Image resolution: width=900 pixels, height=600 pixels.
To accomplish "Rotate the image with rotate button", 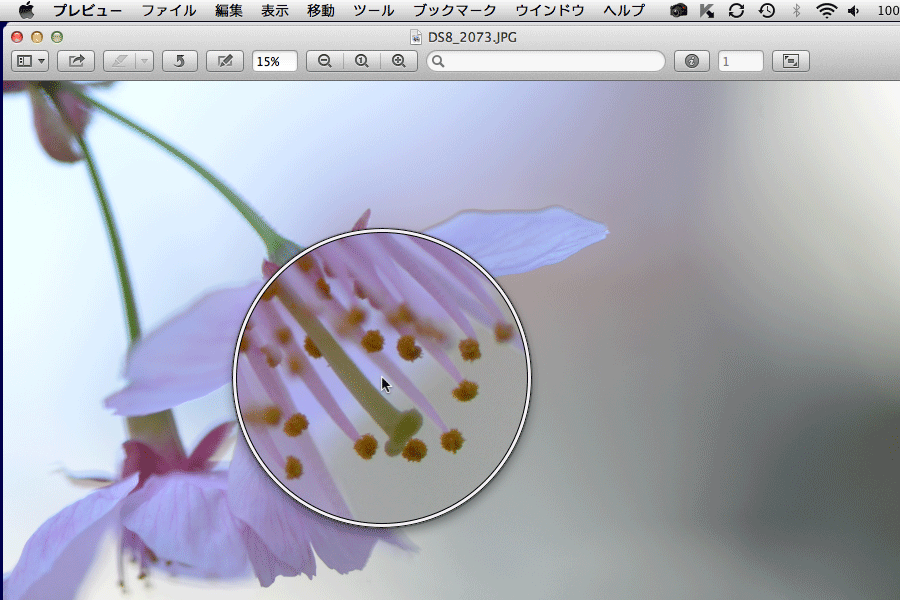I will 179,61.
